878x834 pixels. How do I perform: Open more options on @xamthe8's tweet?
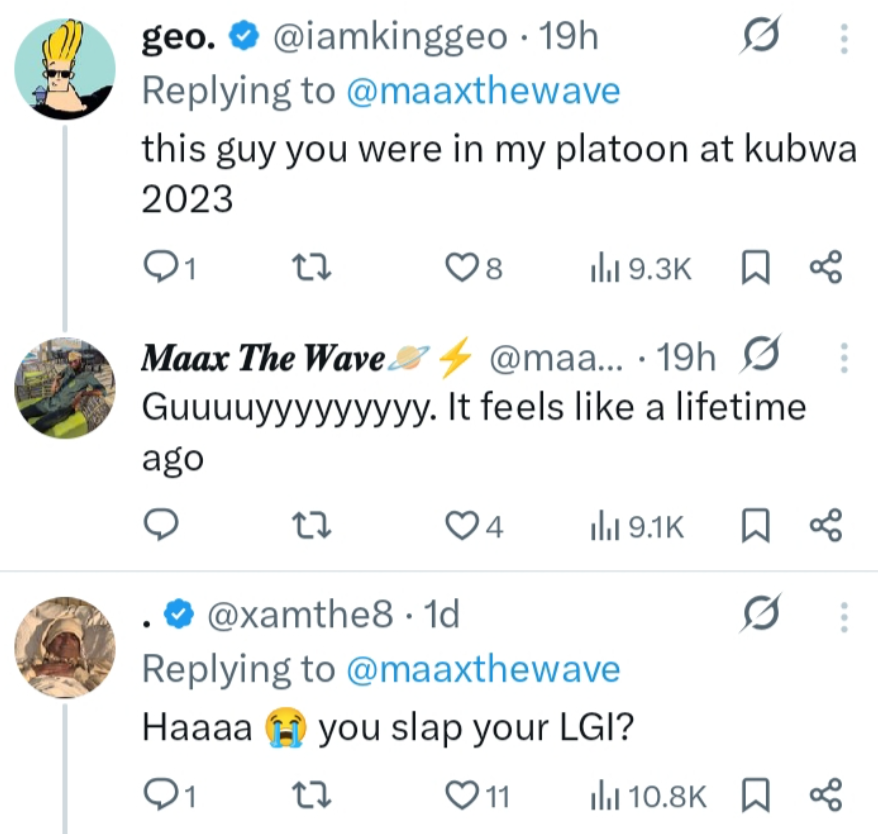(842, 616)
